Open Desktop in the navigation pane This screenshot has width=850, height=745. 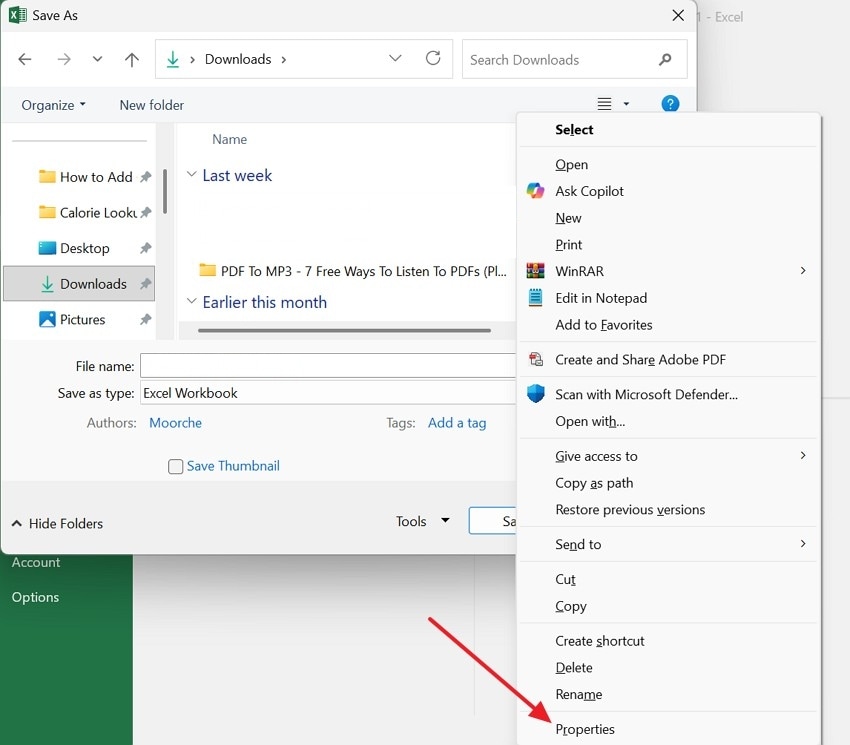point(74,248)
